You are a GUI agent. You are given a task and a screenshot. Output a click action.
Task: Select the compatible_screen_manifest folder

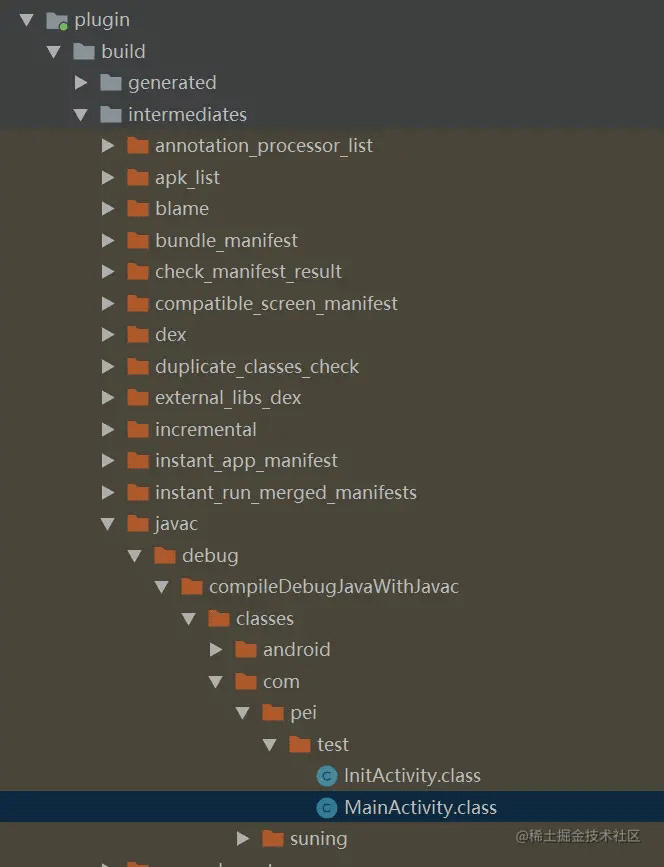pos(276,304)
